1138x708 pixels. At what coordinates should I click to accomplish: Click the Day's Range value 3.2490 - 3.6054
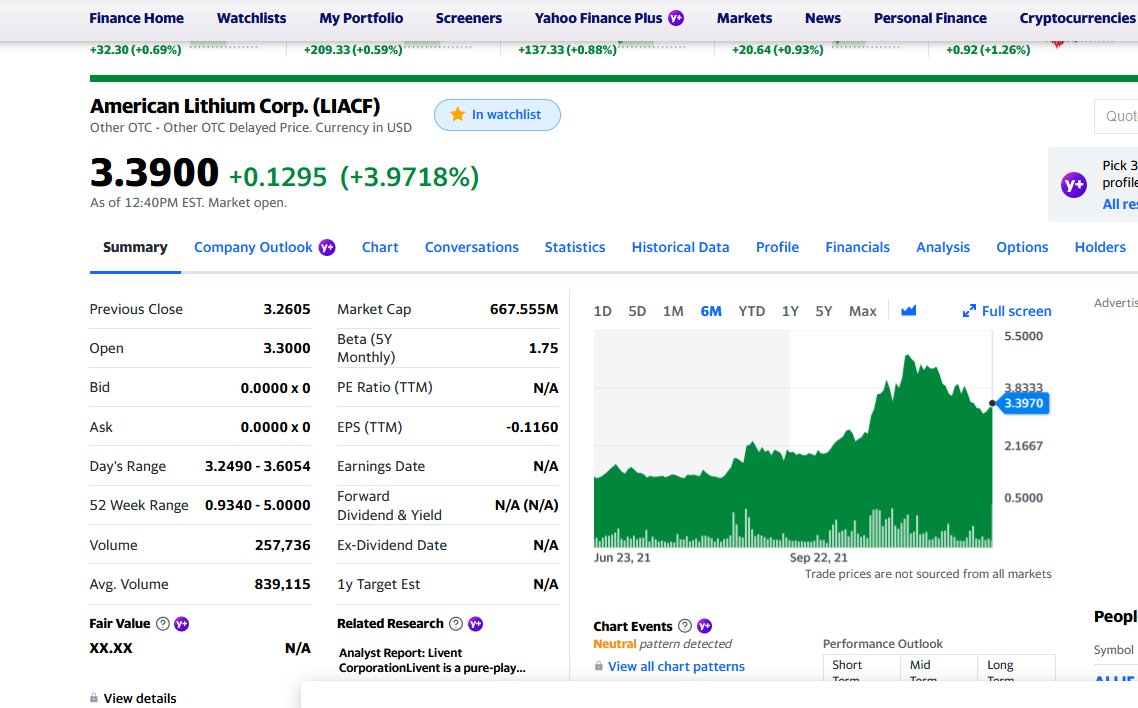pos(258,466)
